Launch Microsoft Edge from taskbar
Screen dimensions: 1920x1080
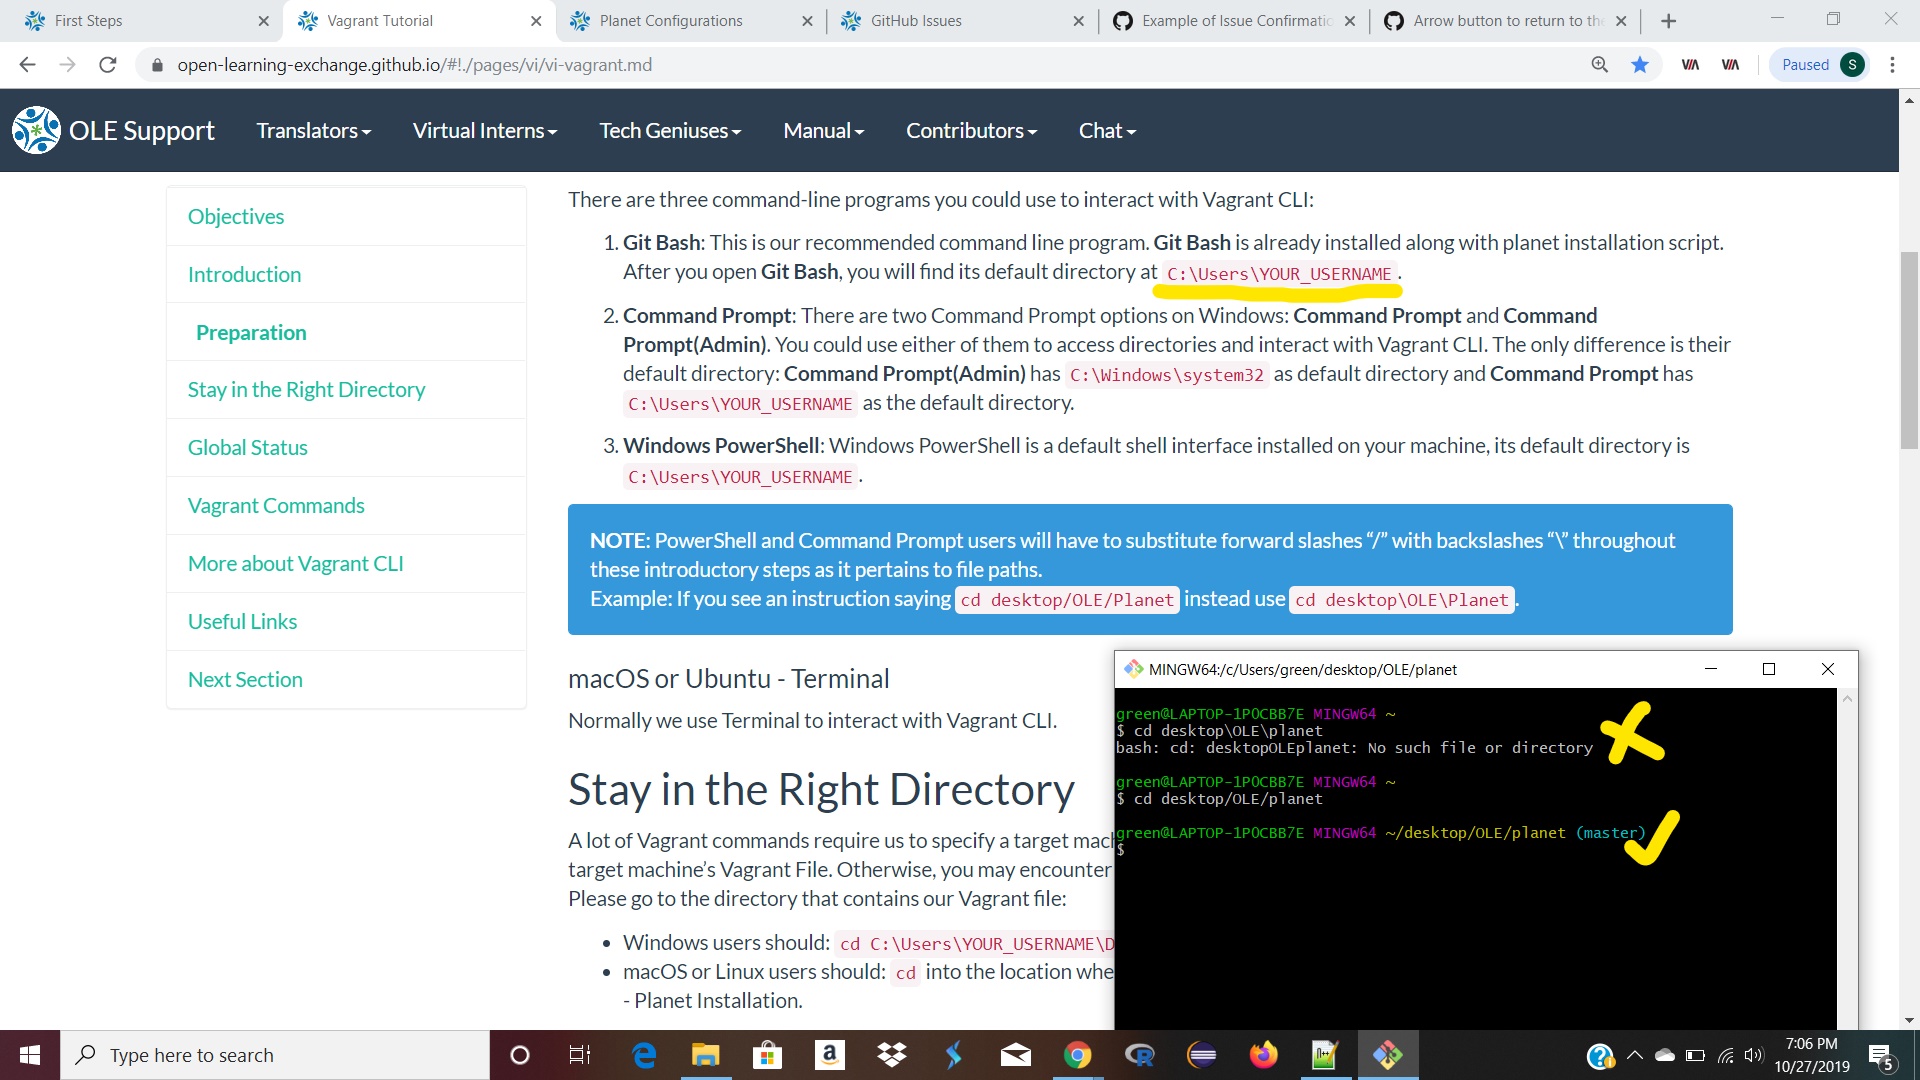(644, 1055)
